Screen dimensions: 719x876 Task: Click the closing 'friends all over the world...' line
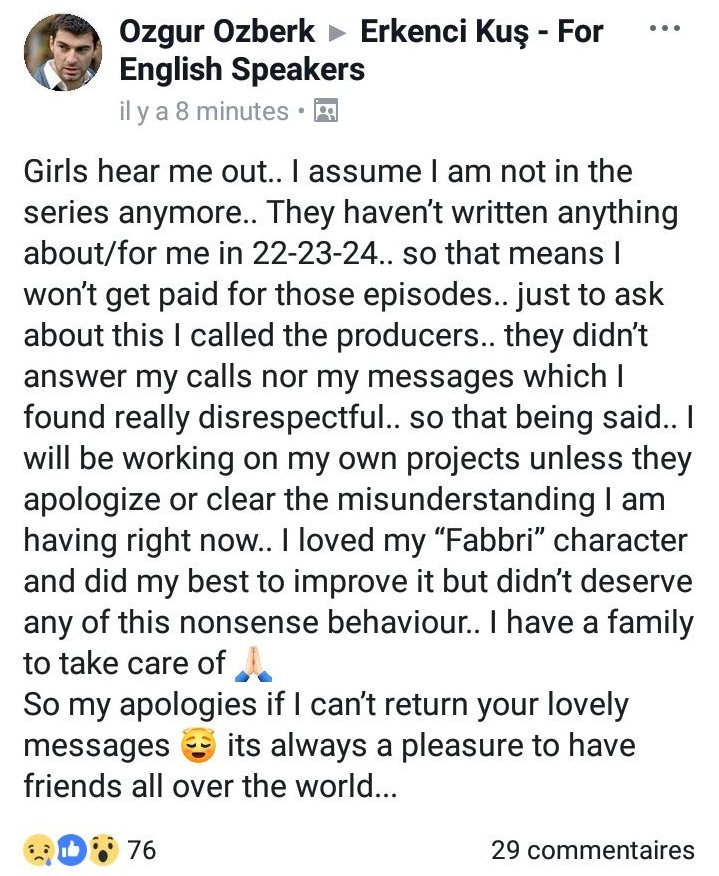pyautogui.click(x=210, y=786)
